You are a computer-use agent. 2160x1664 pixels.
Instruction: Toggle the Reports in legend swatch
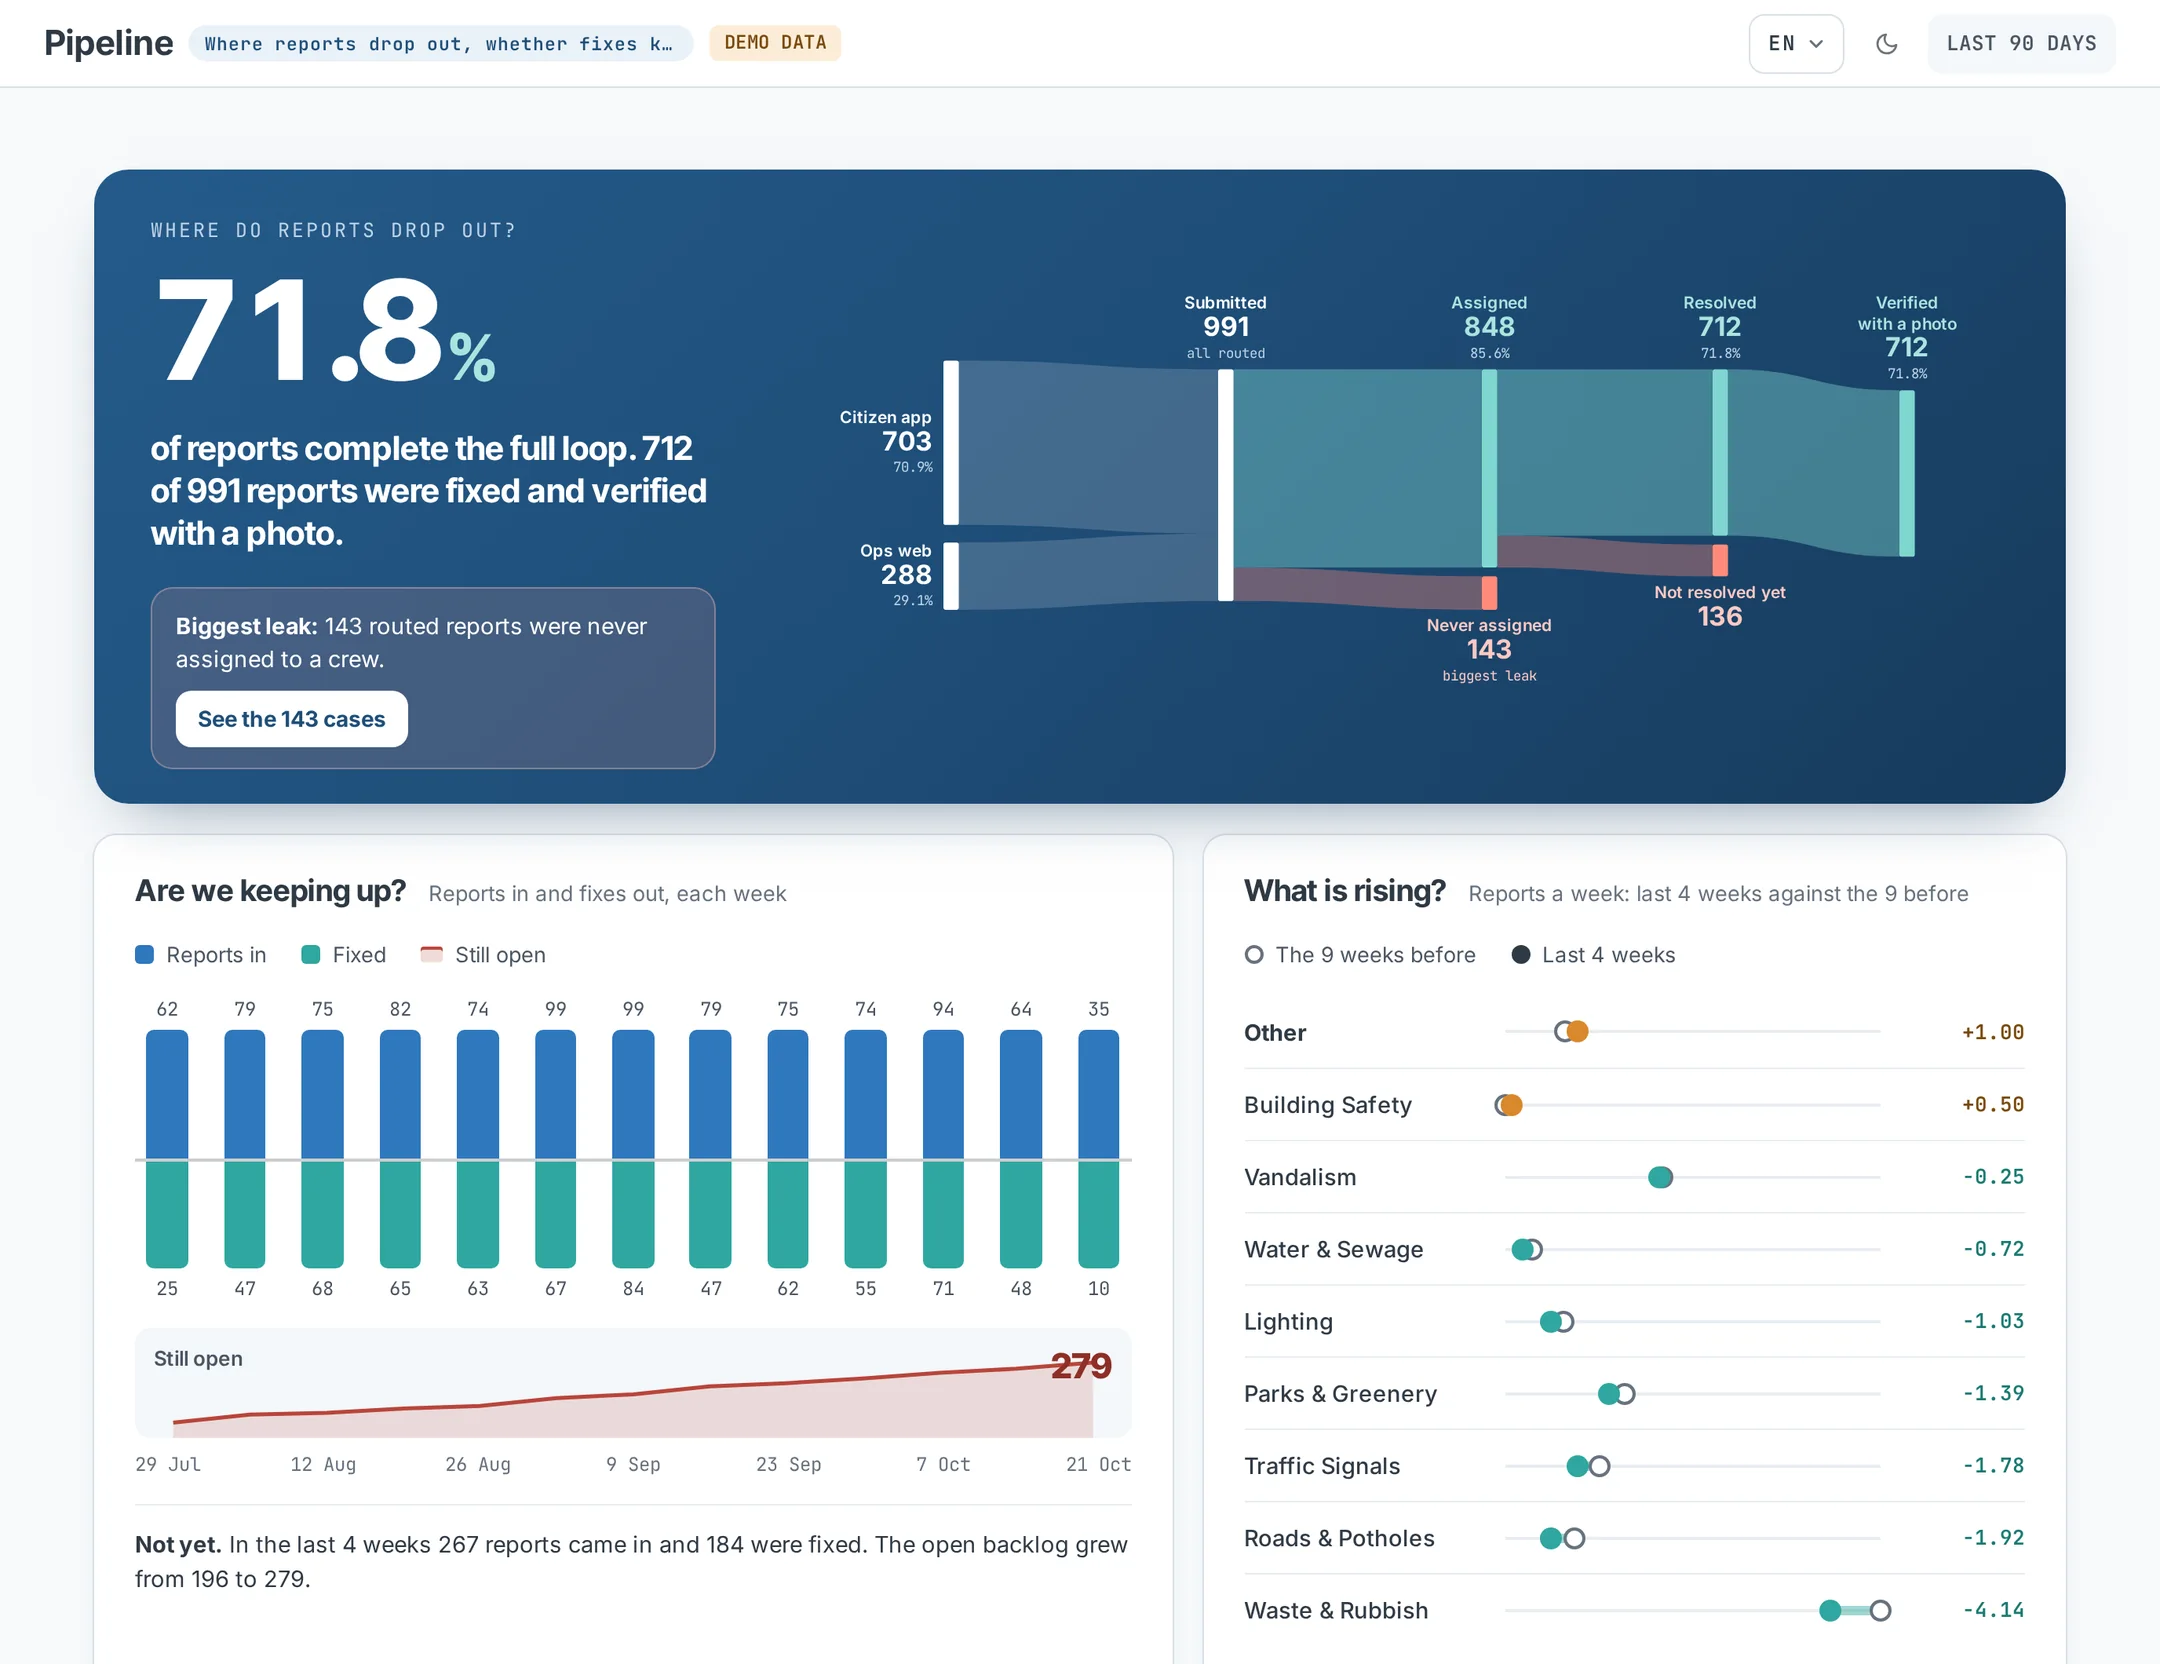(145, 955)
